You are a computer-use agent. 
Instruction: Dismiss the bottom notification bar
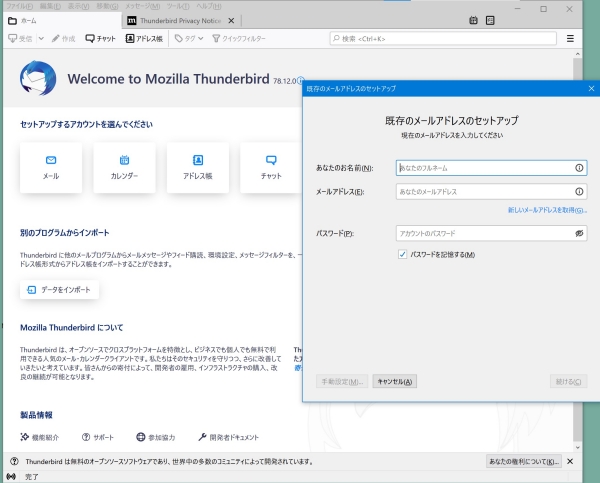tap(570, 462)
